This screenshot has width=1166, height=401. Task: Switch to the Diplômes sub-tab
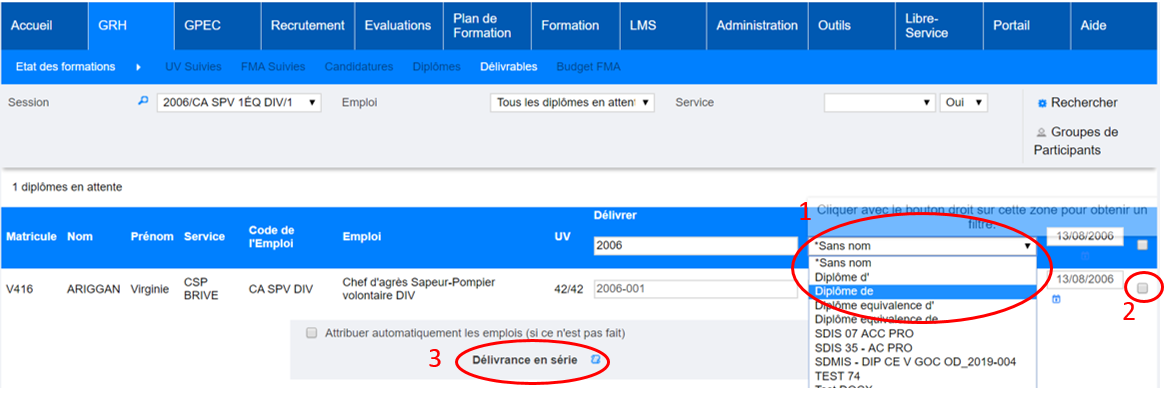tap(436, 67)
